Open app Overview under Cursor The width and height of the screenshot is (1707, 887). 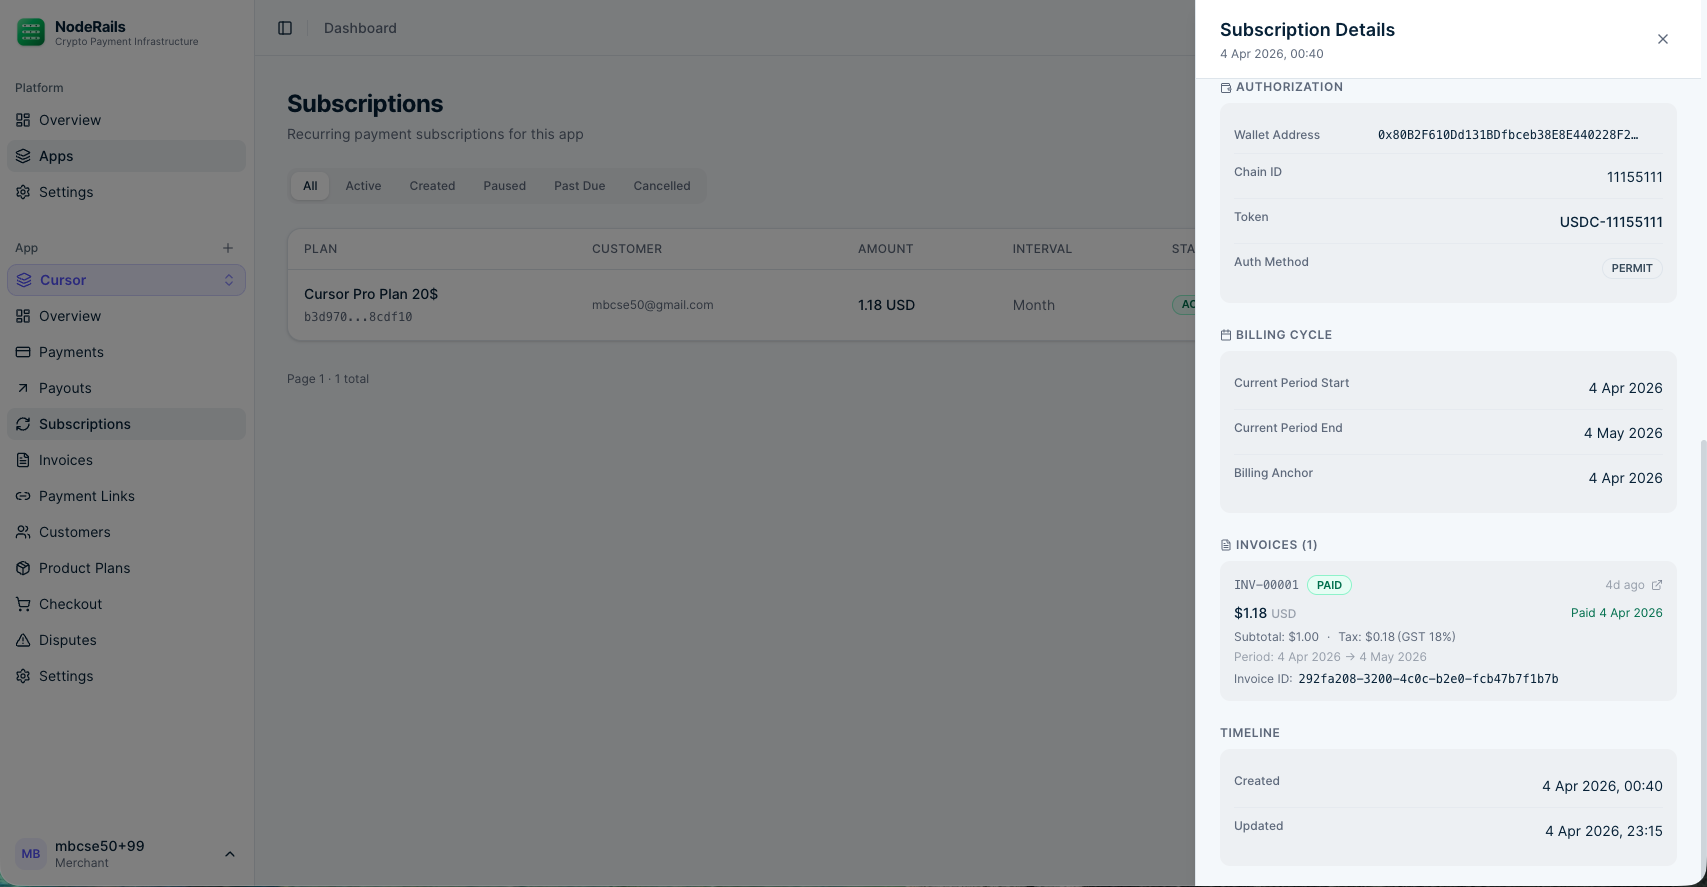126,316
